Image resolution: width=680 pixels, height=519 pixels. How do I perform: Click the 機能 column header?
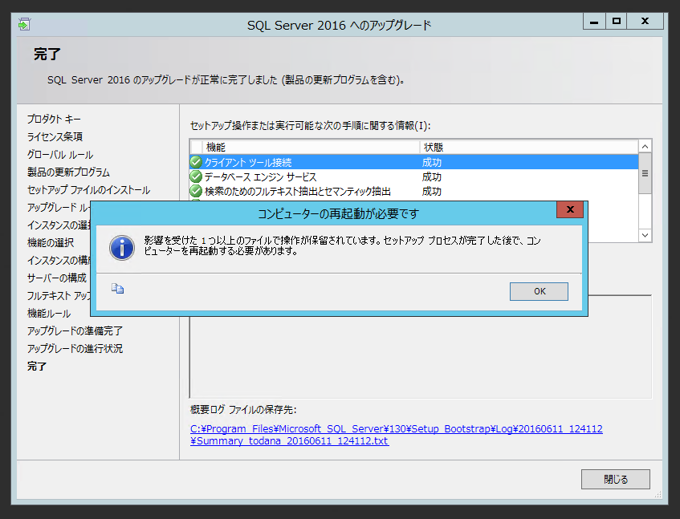click(x=311, y=147)
